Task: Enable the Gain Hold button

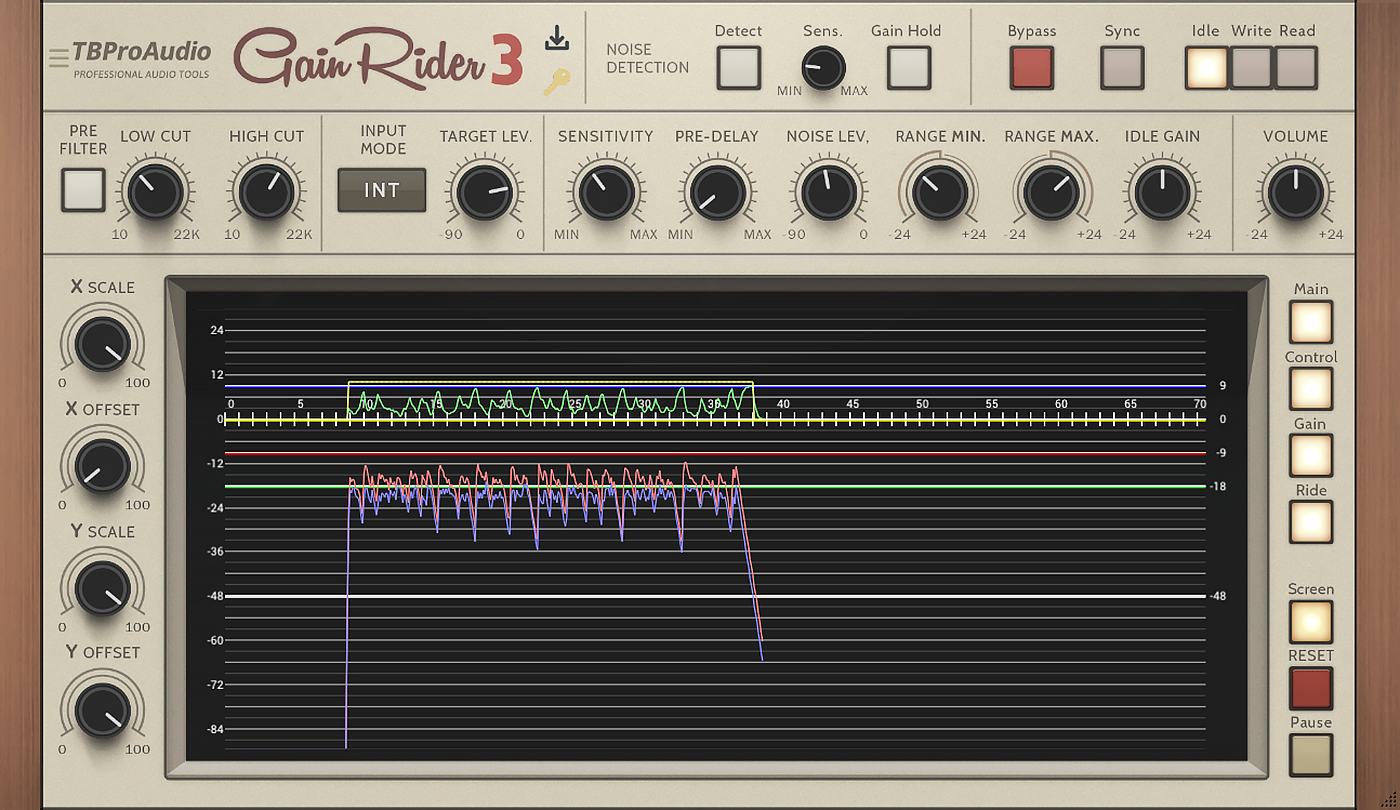Action: 908,68
